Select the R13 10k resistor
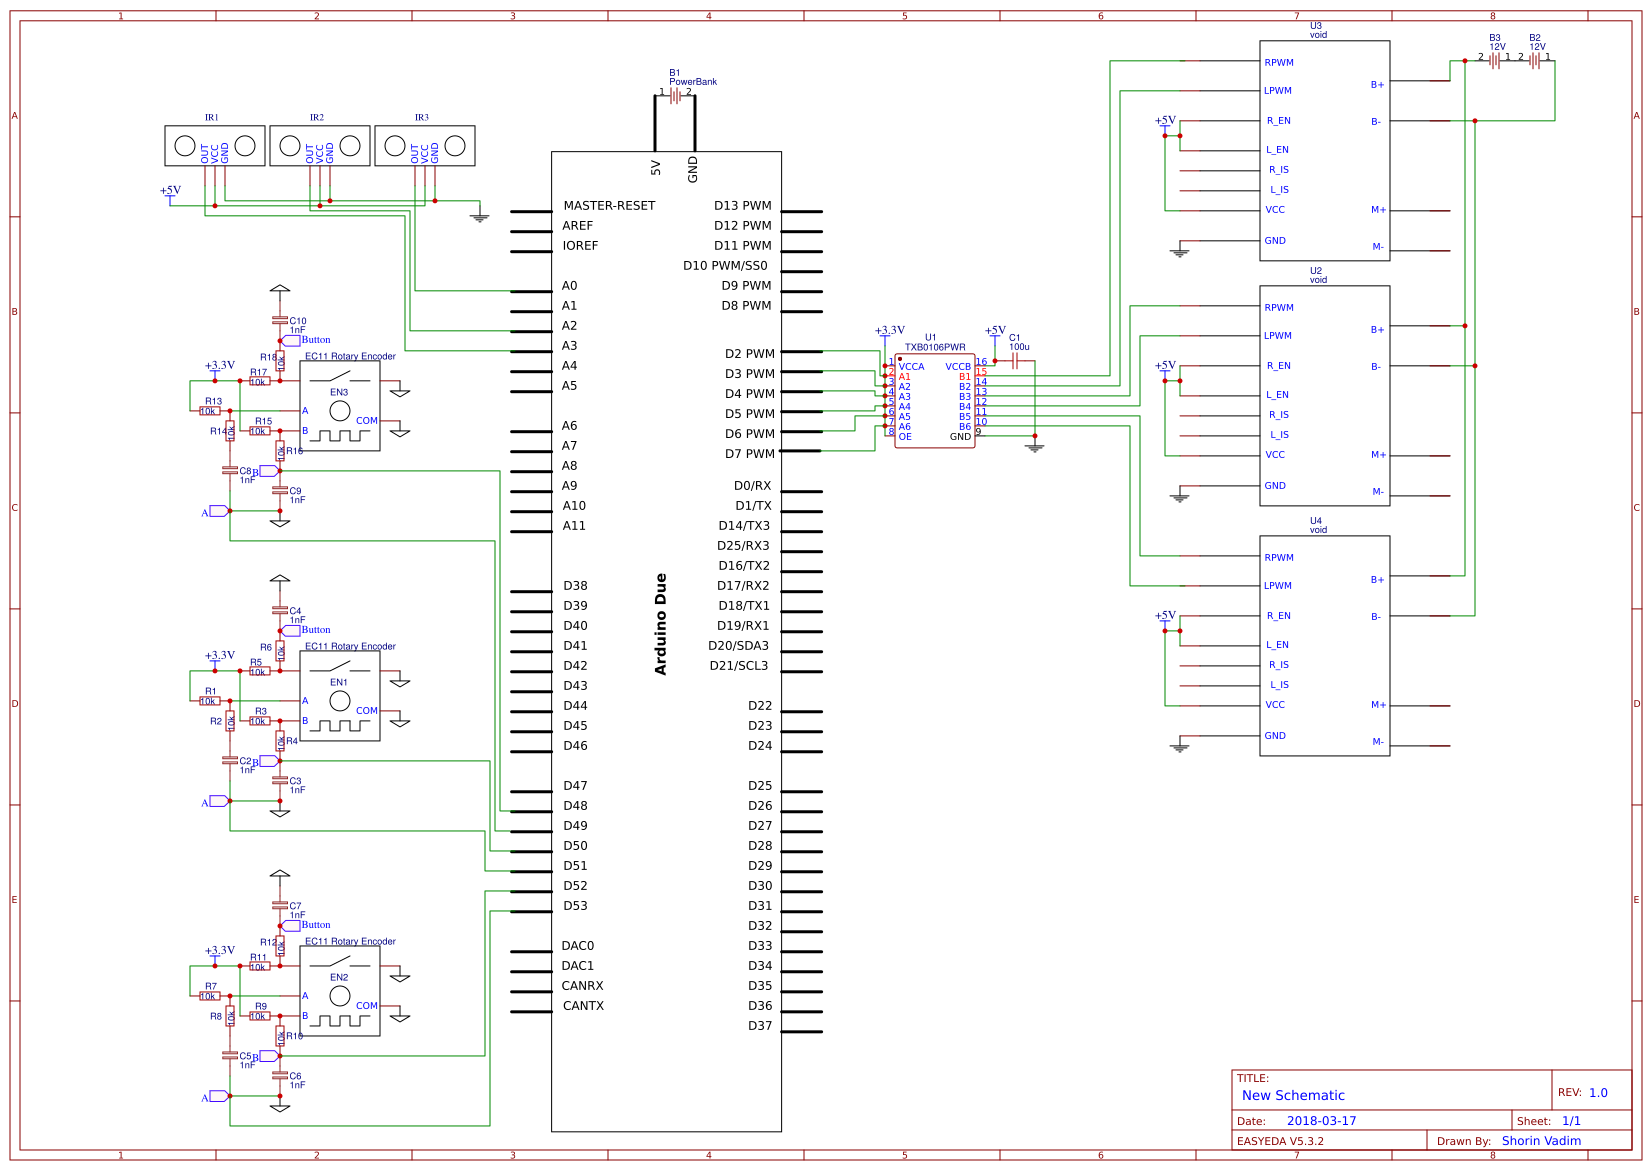The image size is (1652, 1170). 211,410
